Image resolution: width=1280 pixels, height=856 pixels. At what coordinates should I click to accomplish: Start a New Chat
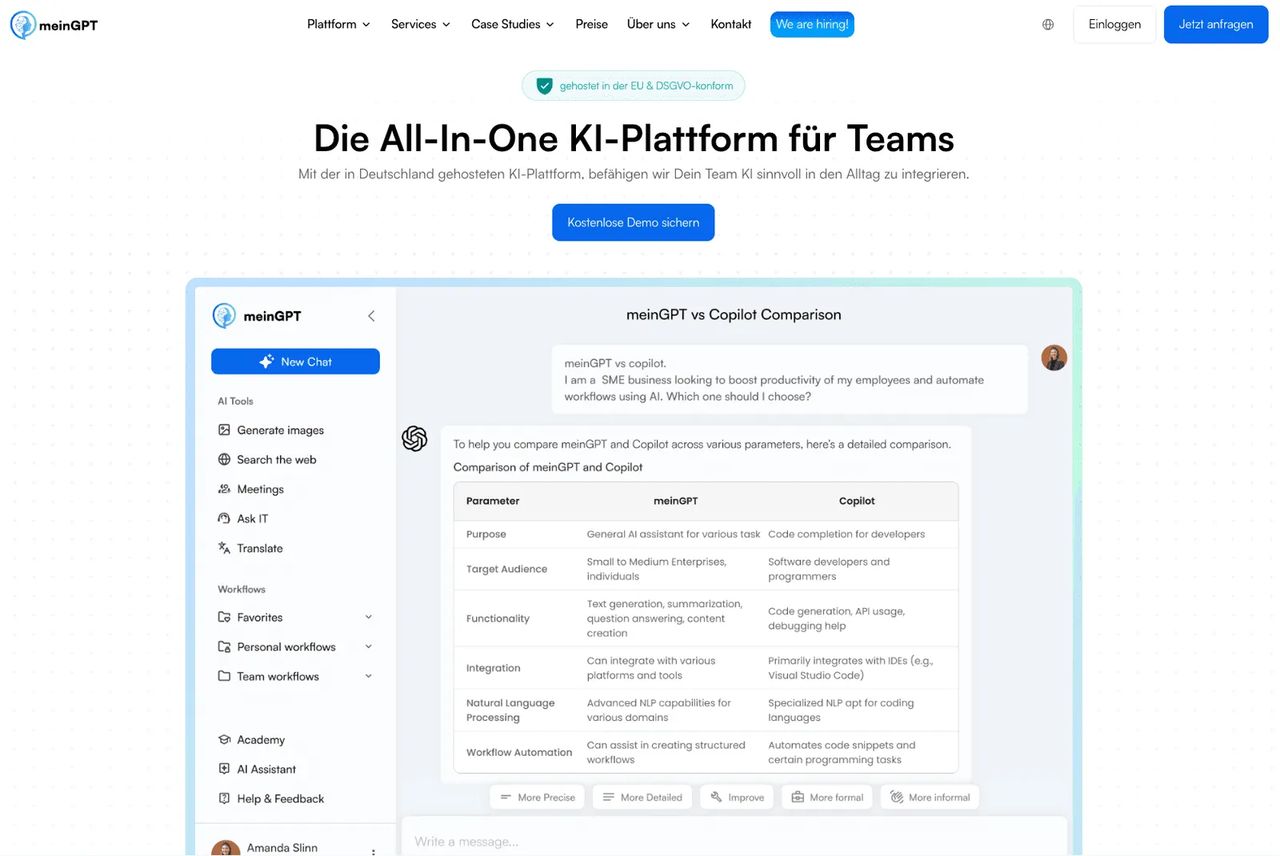click(295, 362)
